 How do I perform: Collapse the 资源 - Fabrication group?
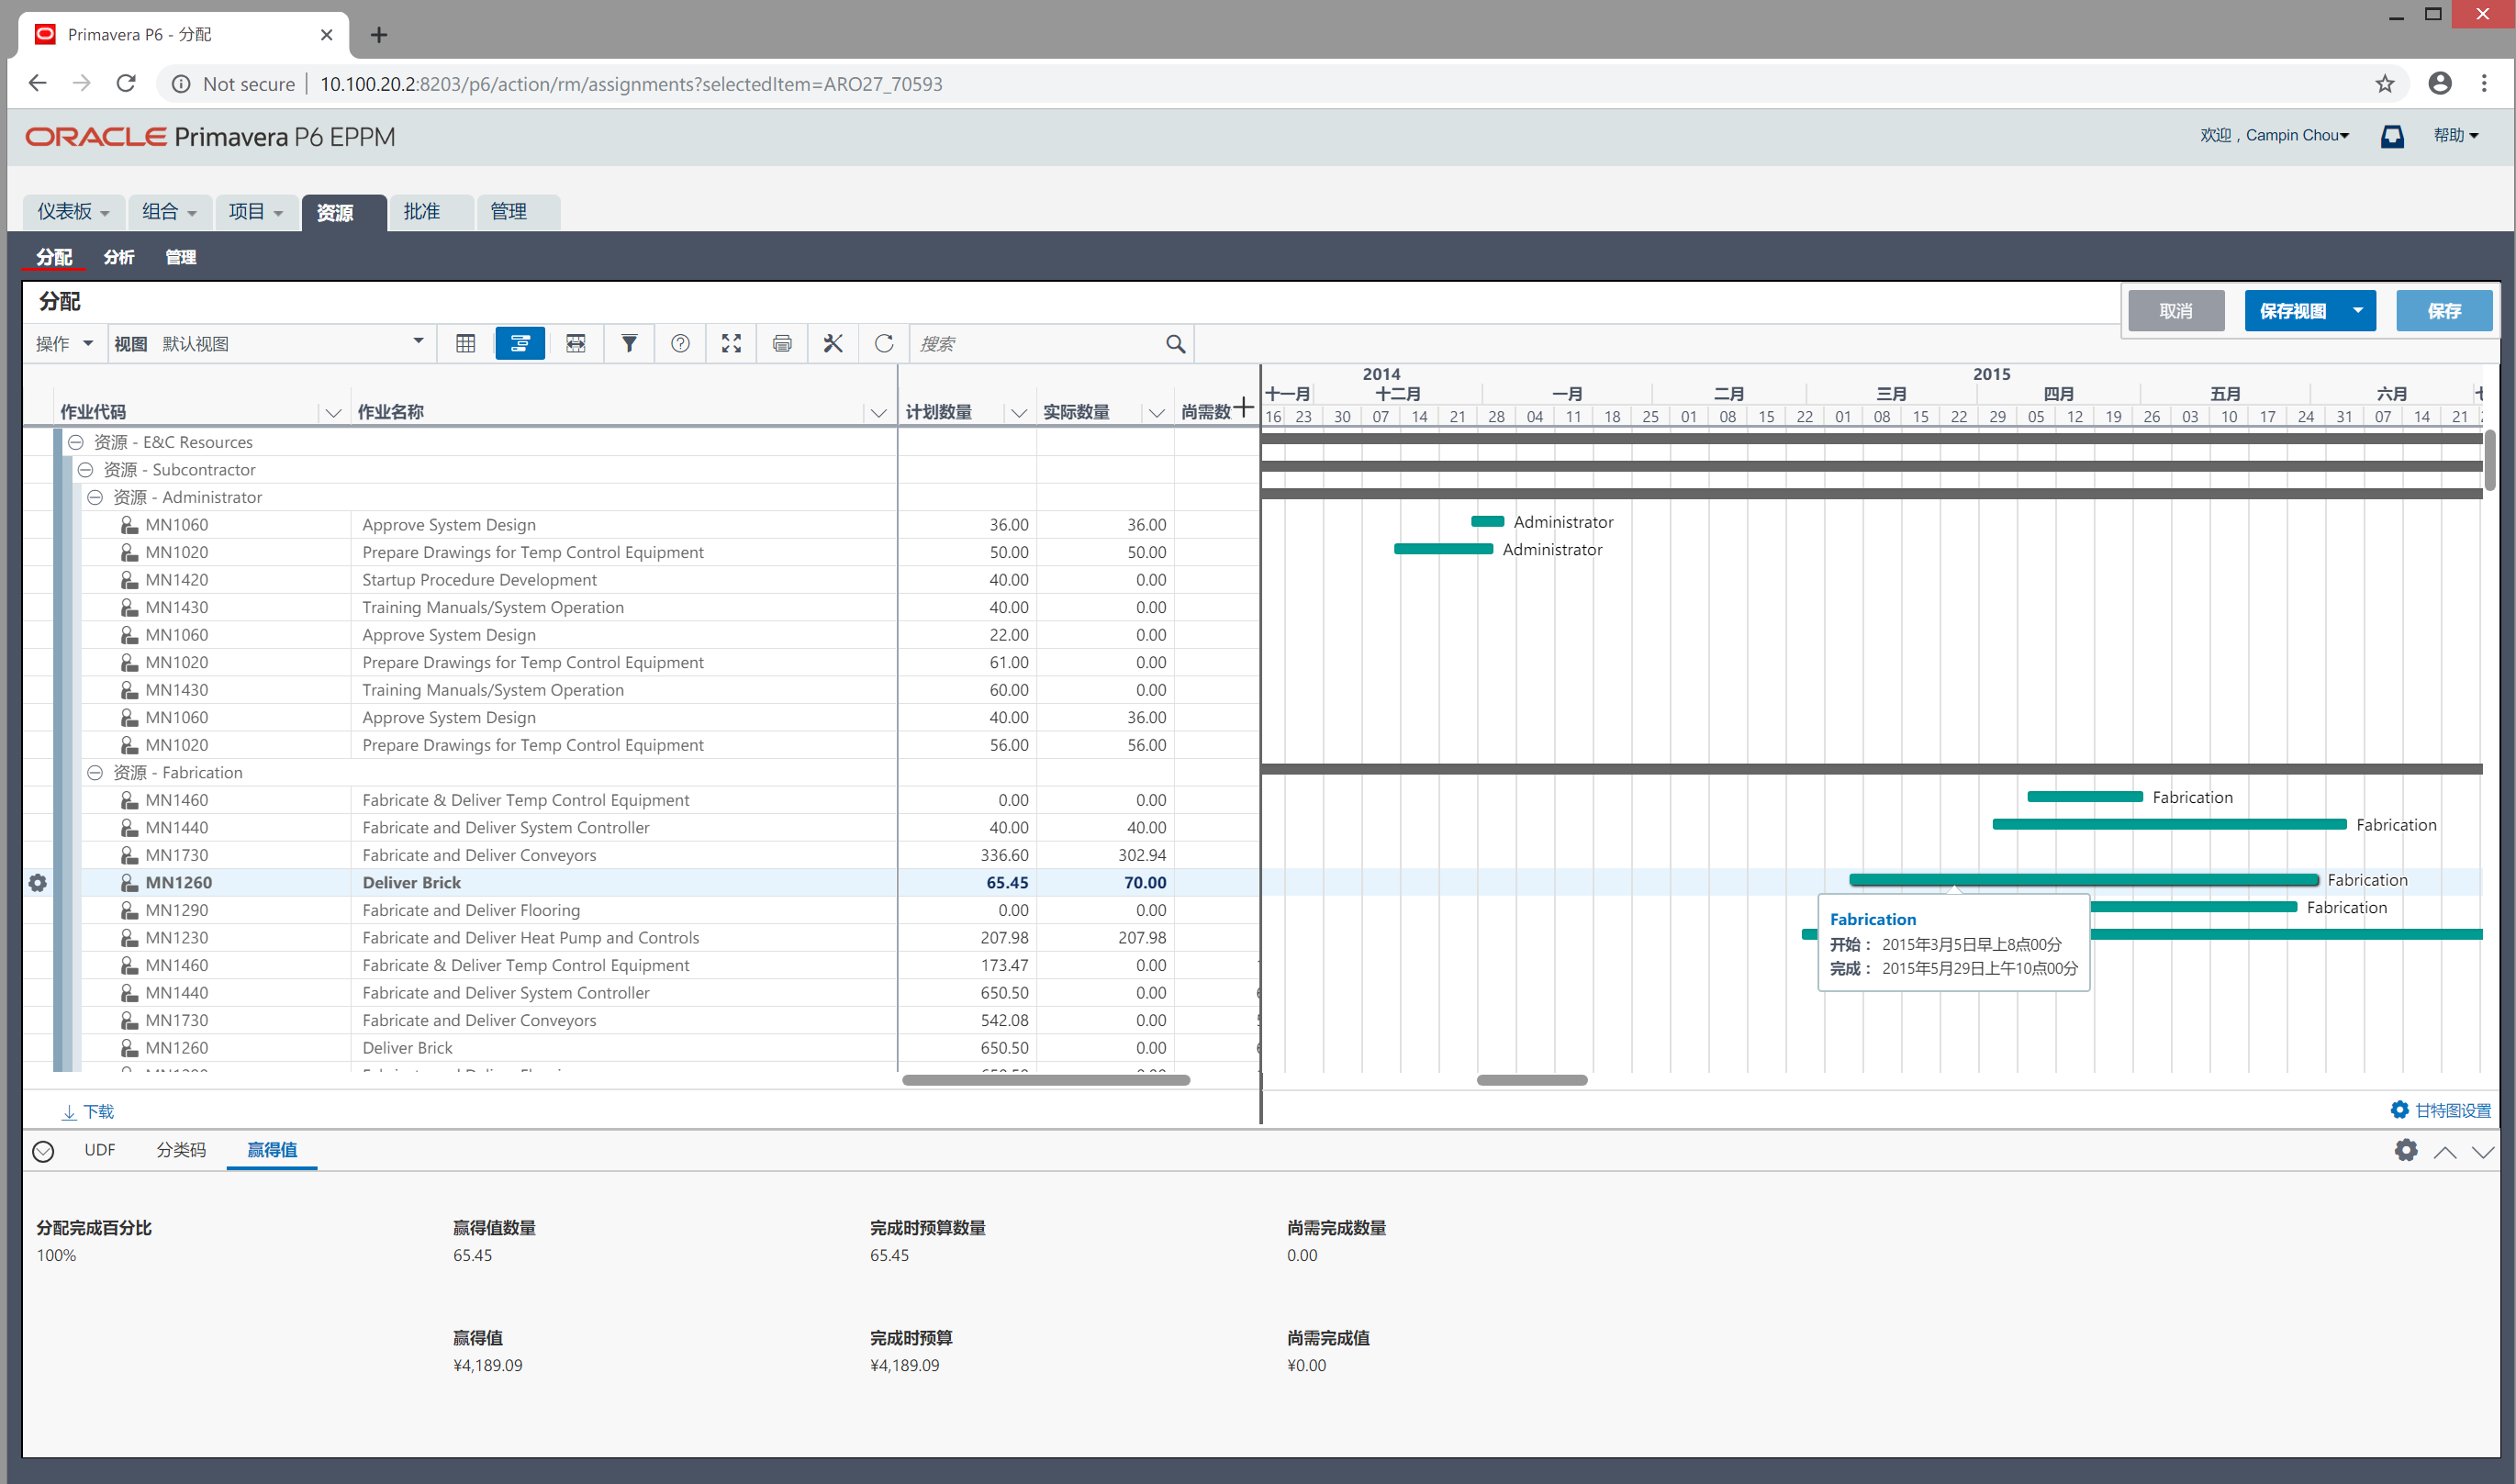pyautogui.click(x=95, y=772)
